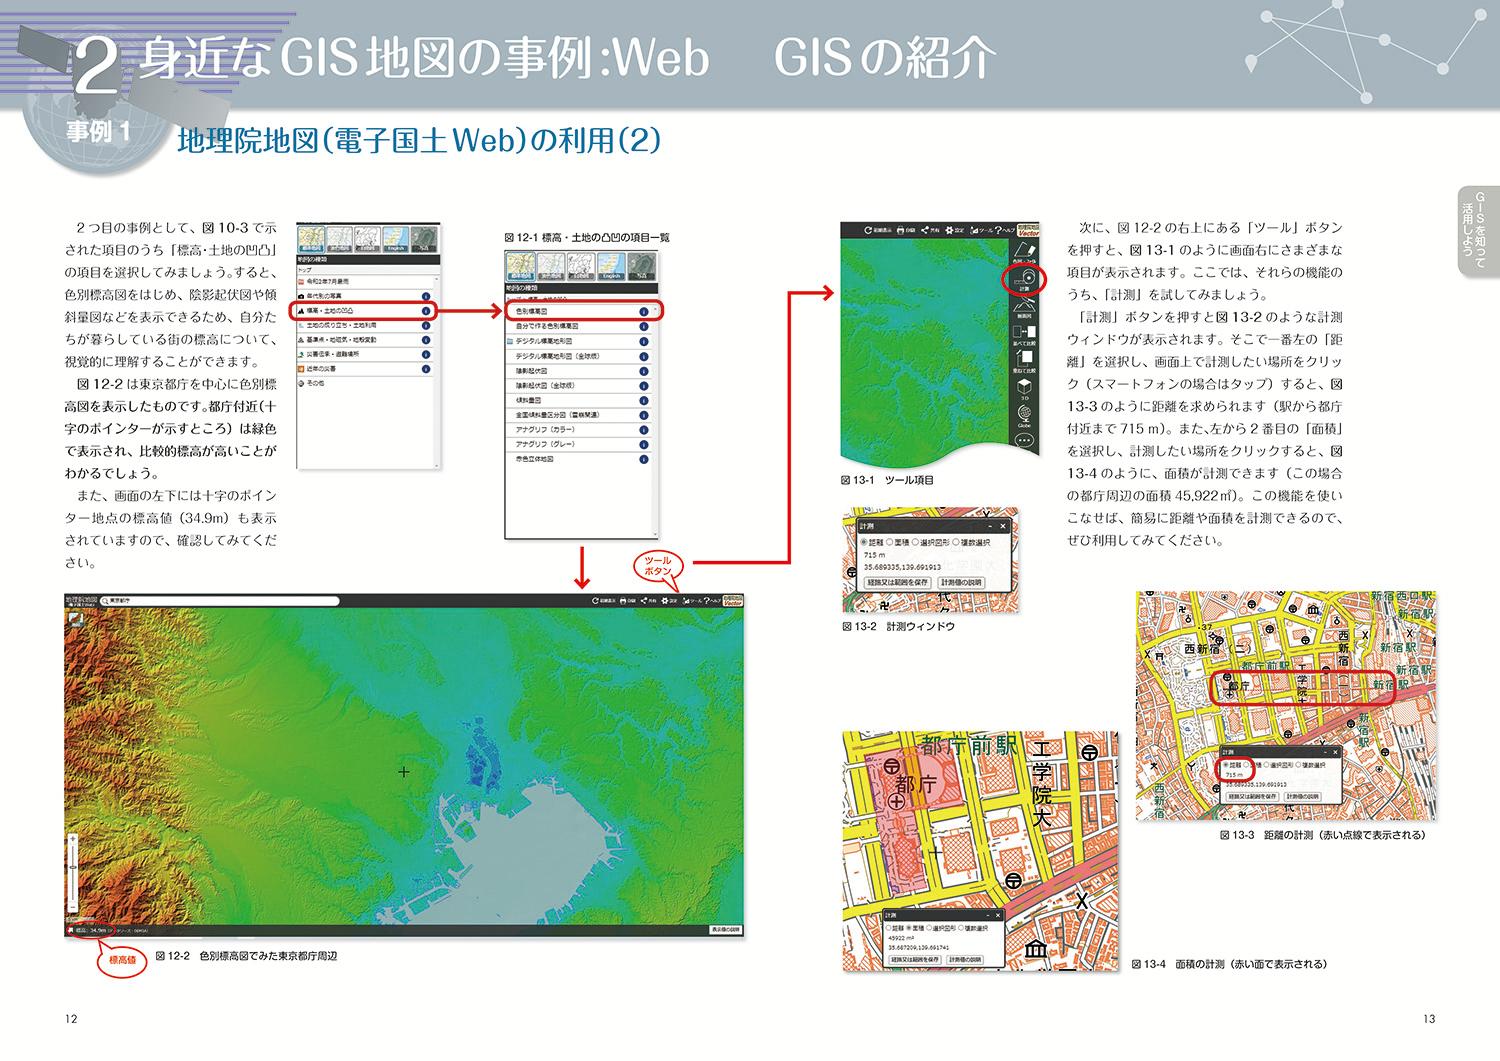Select 選択図形 radio in the 45922 m² window
Viewport: 1500px width, 1061px height.
[x=929, y=928]
